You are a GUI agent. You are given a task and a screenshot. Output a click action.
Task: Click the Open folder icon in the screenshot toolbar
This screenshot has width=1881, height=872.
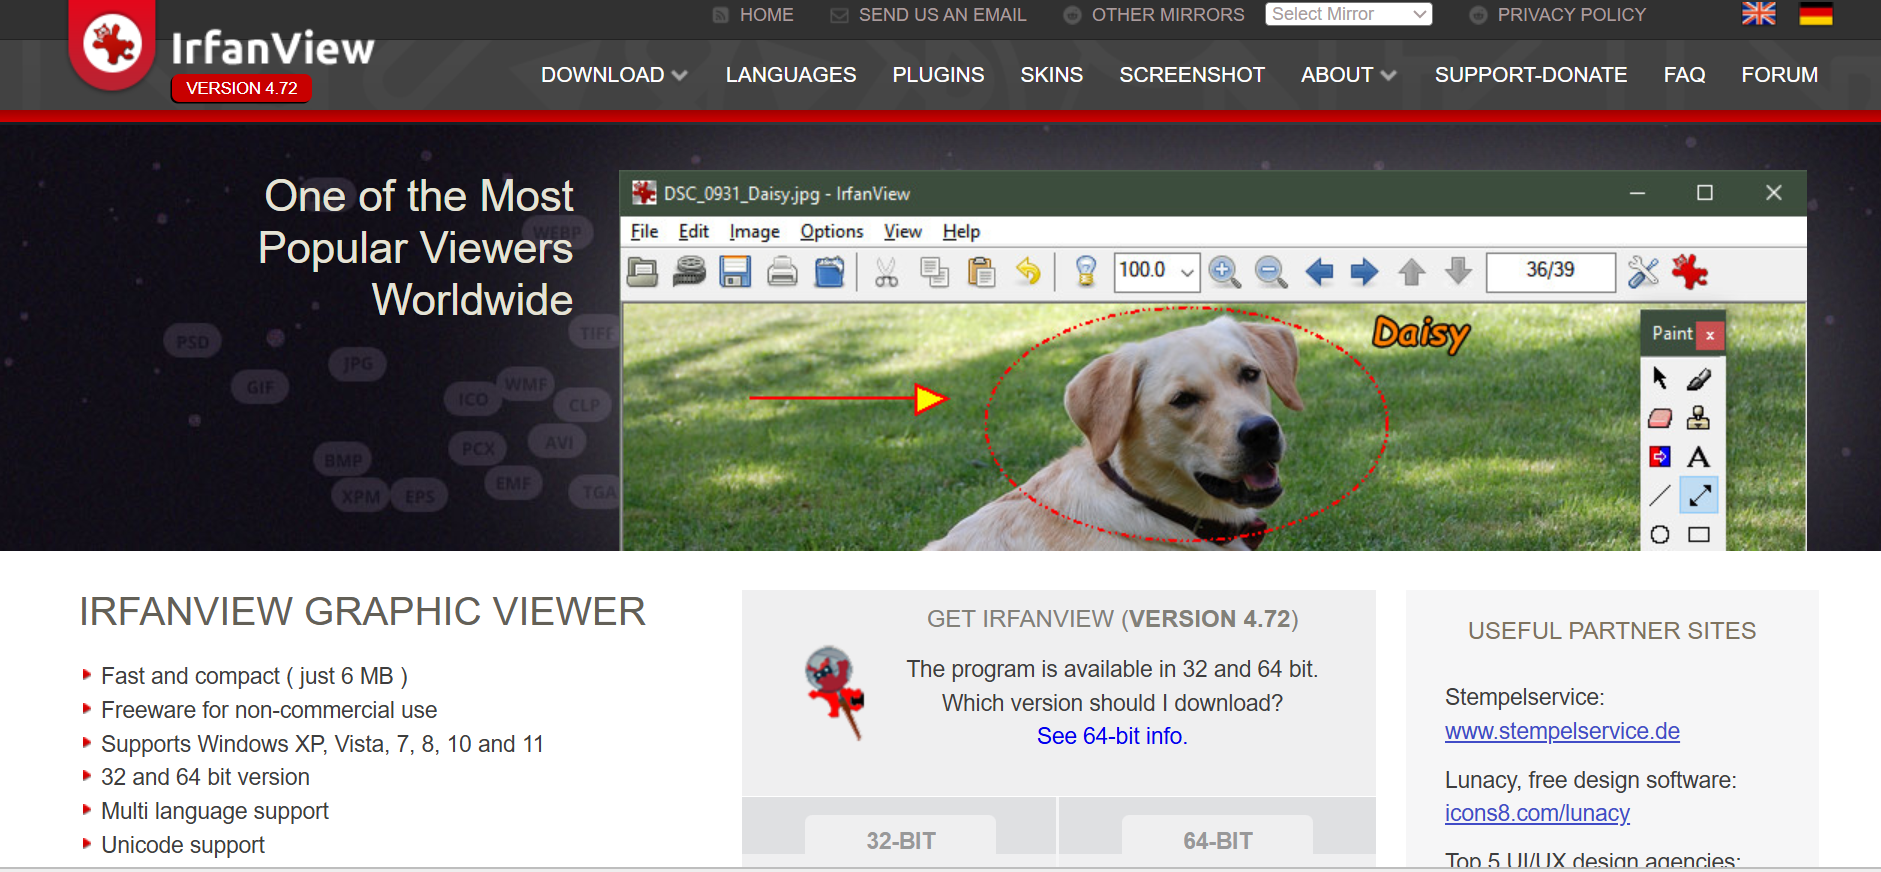coord(642,272)
